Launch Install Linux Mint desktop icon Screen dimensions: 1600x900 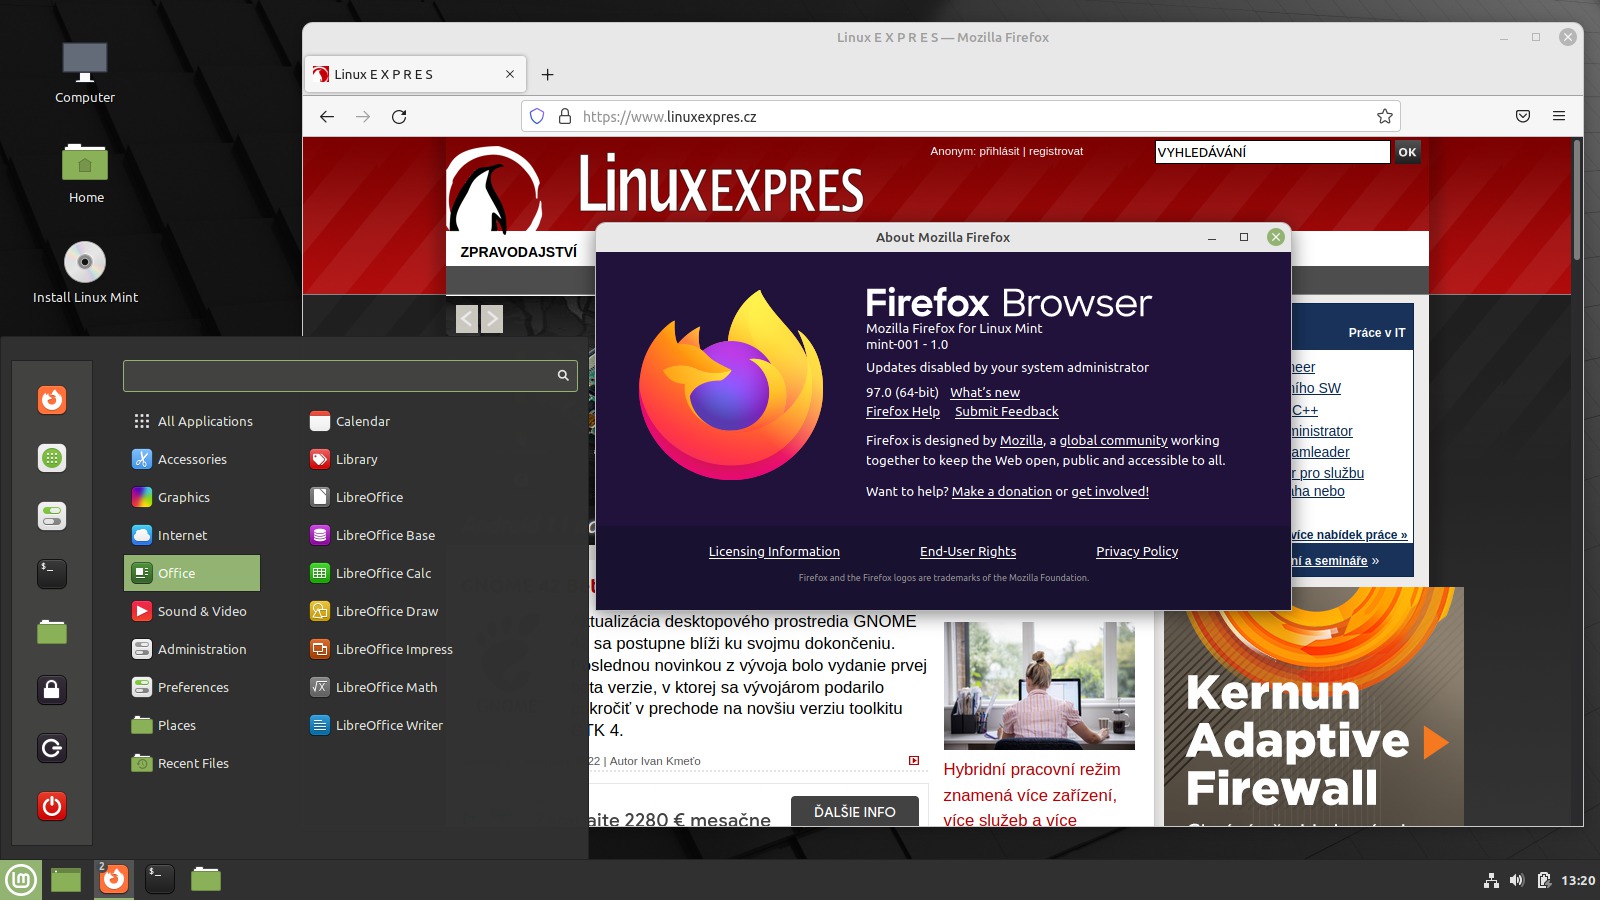point(85,273)
